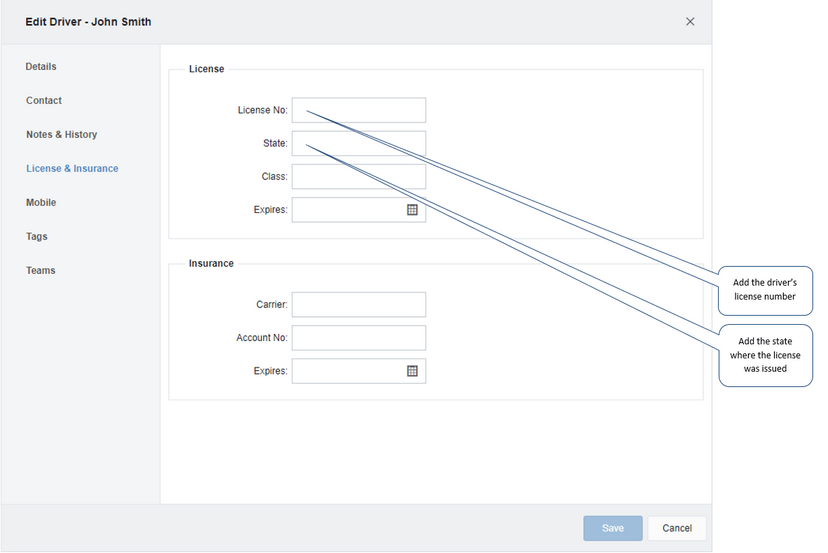Go to Notes & History

click(62, 134)
